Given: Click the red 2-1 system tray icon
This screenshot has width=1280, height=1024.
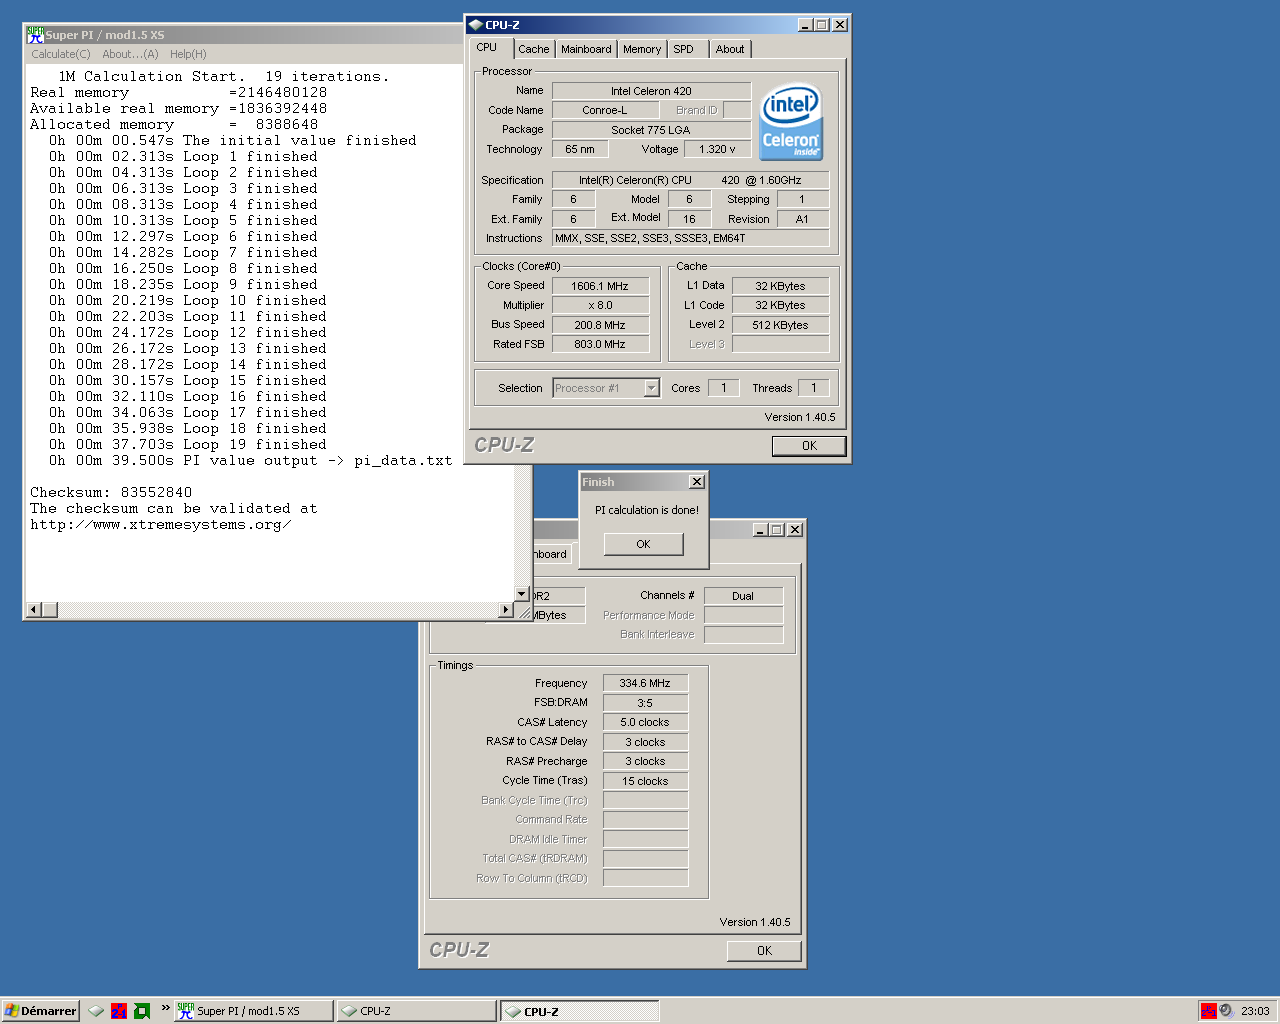Looking at the screenshot, I should point(1208,1011).
